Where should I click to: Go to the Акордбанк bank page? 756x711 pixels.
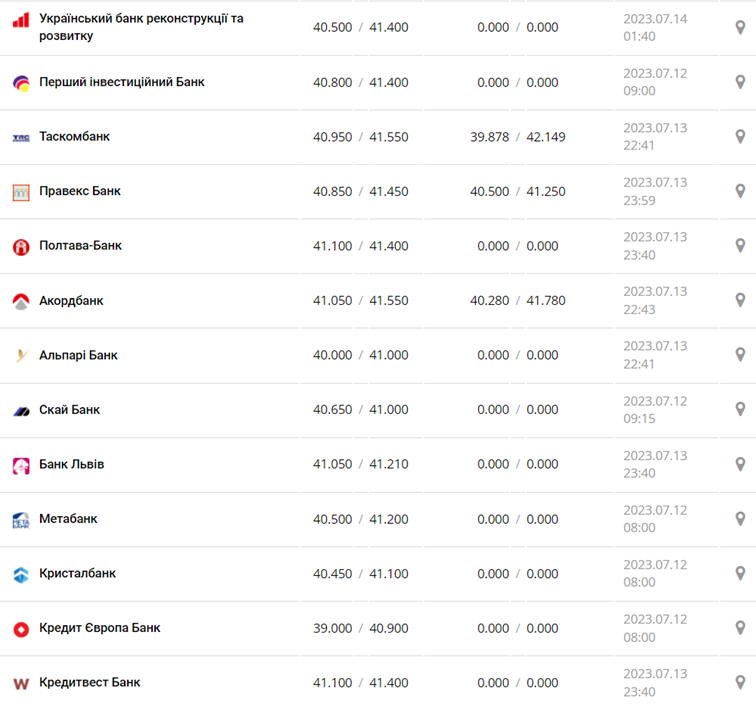[x=71, y=301]
